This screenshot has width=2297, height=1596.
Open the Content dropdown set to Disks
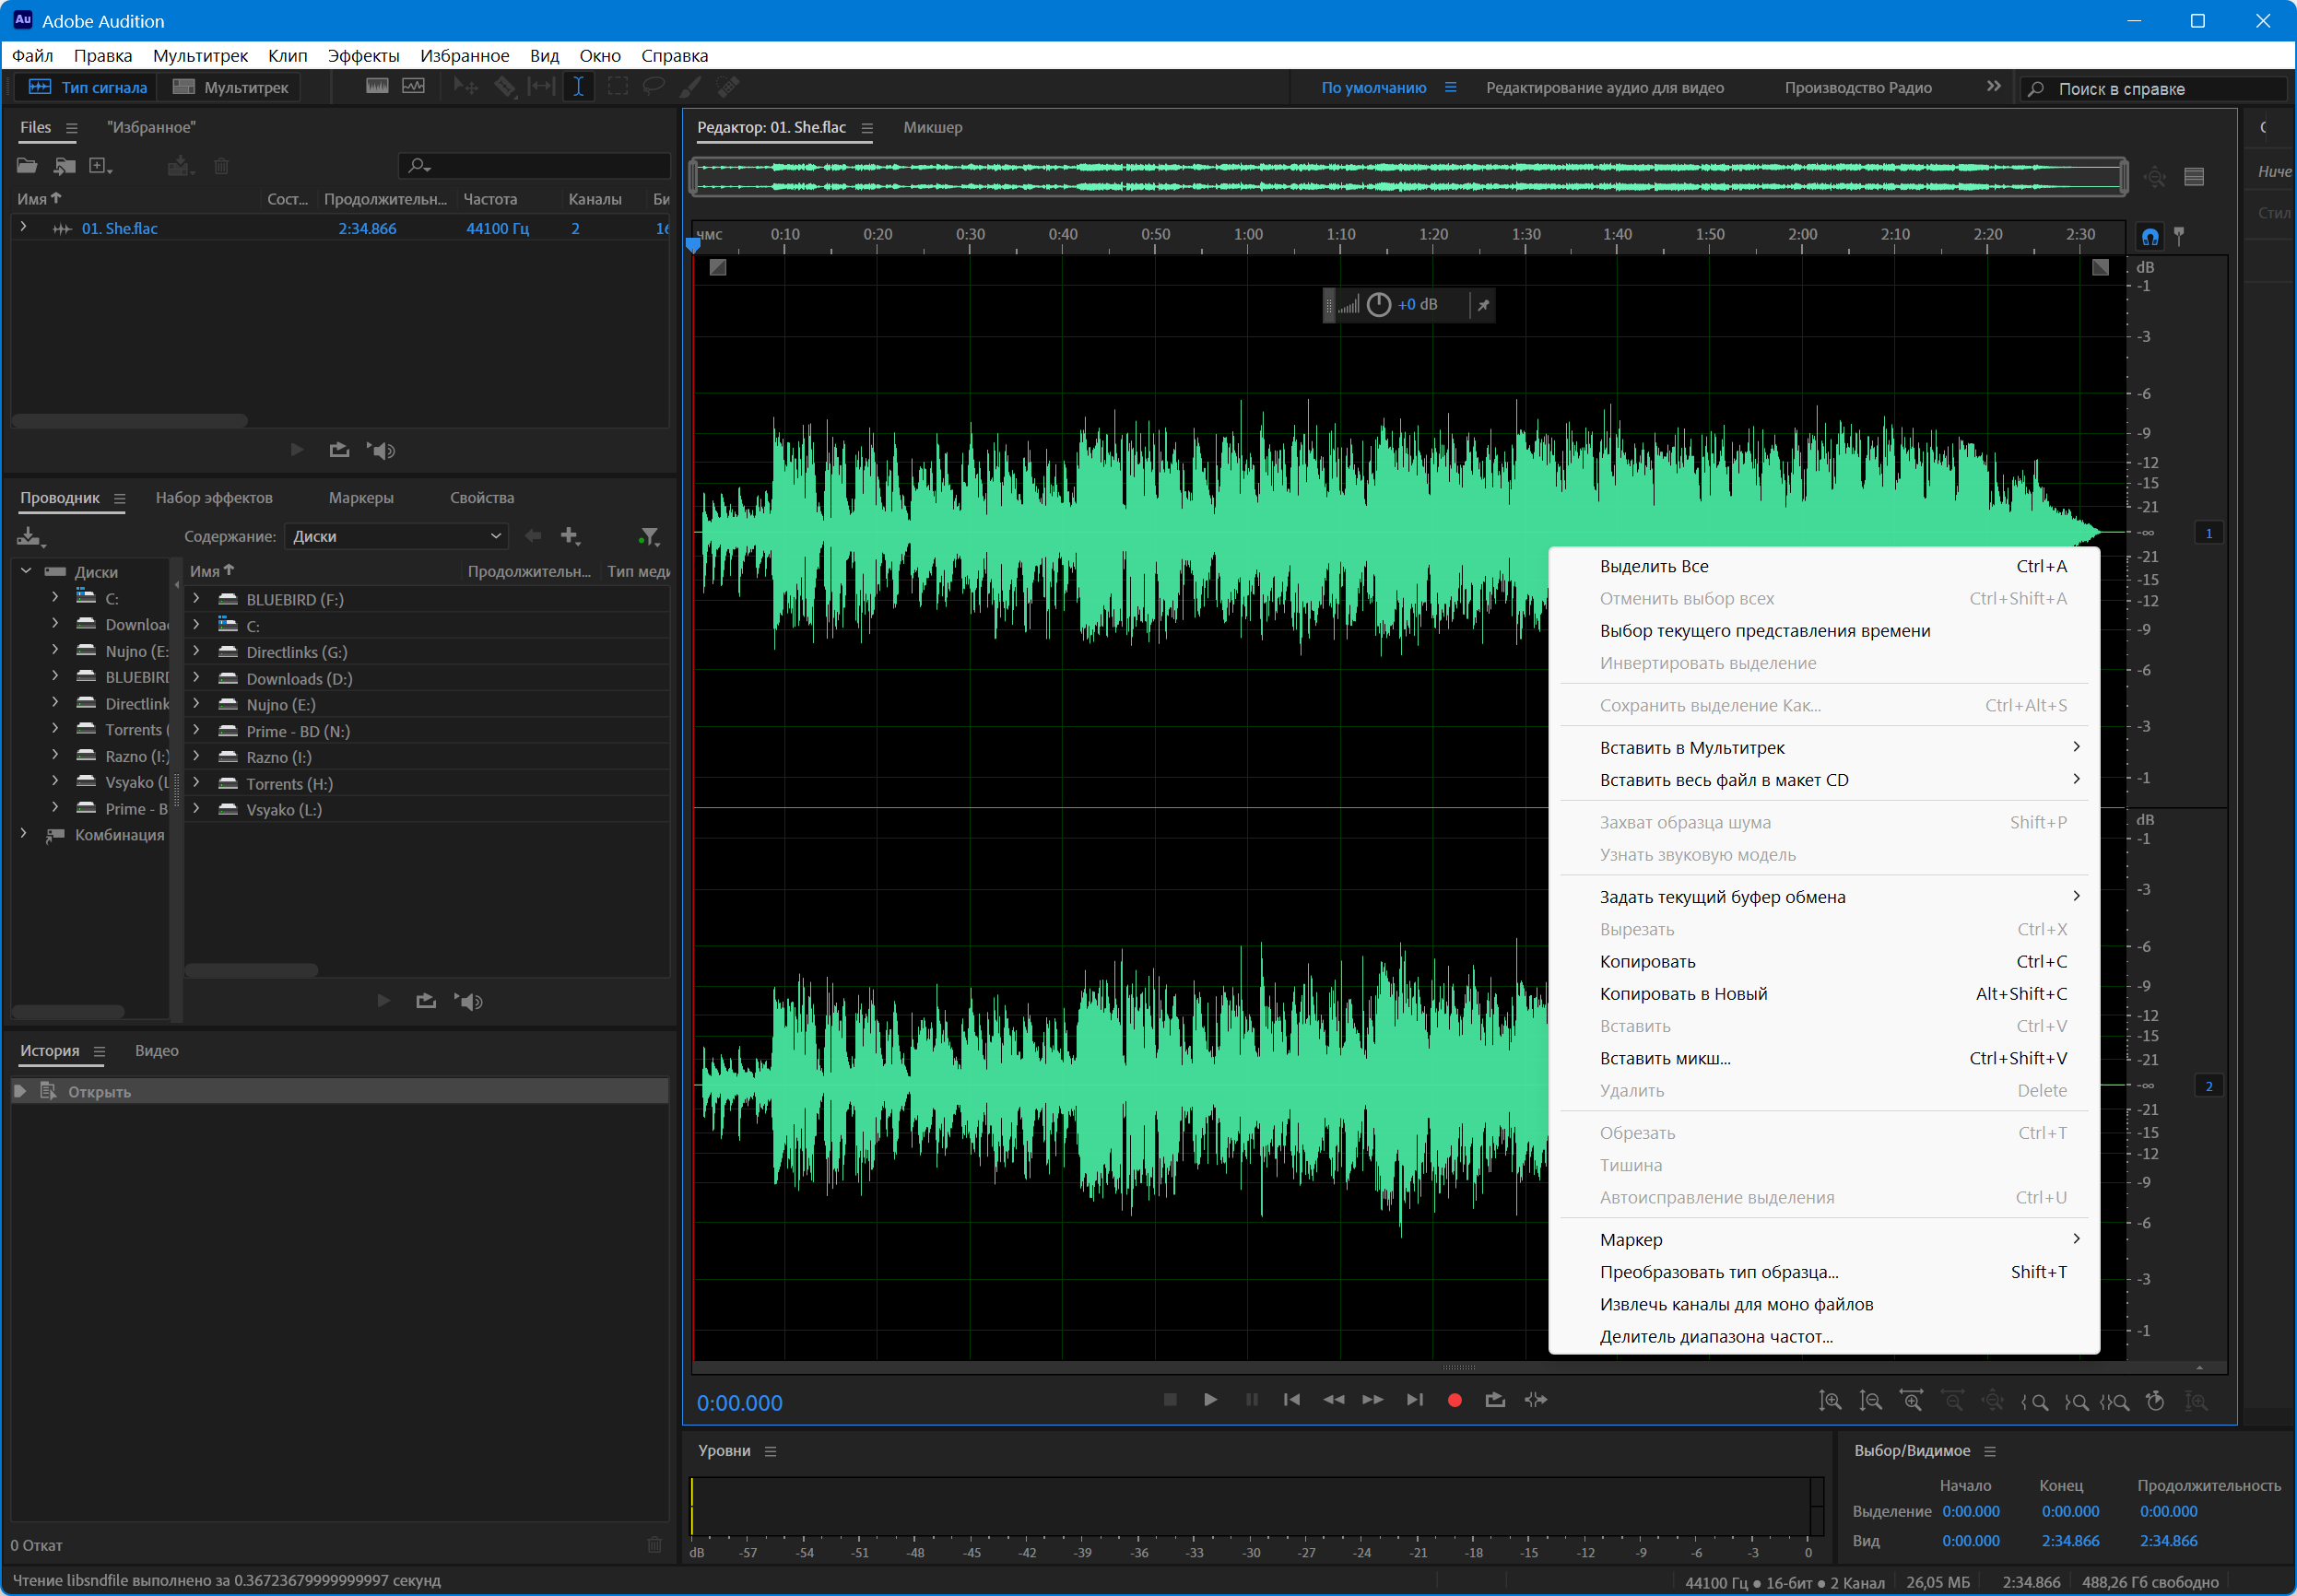pyautogui.click(x=396, y=537)
